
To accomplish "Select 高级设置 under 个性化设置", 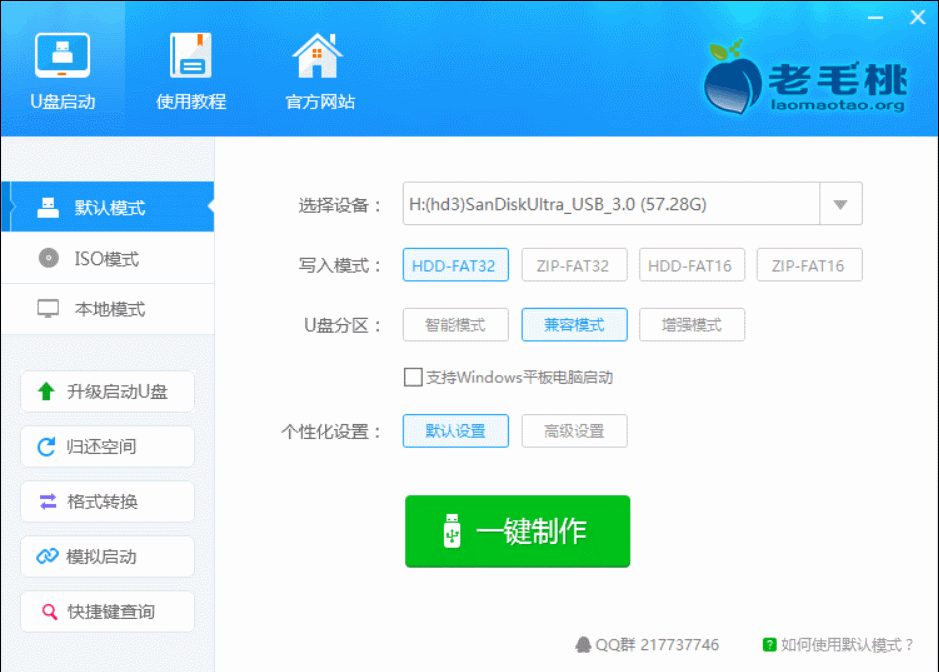I will tap(573, 431).
